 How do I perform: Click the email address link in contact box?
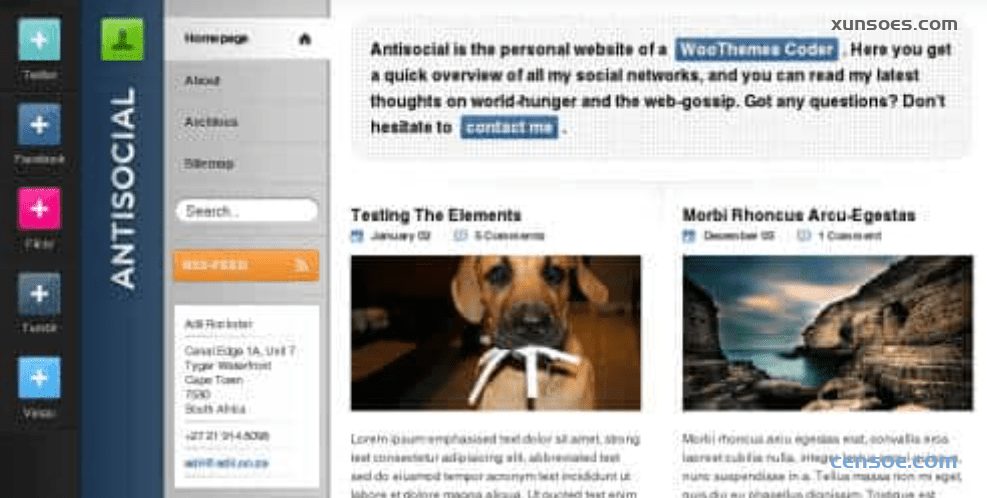click(227, 463)
